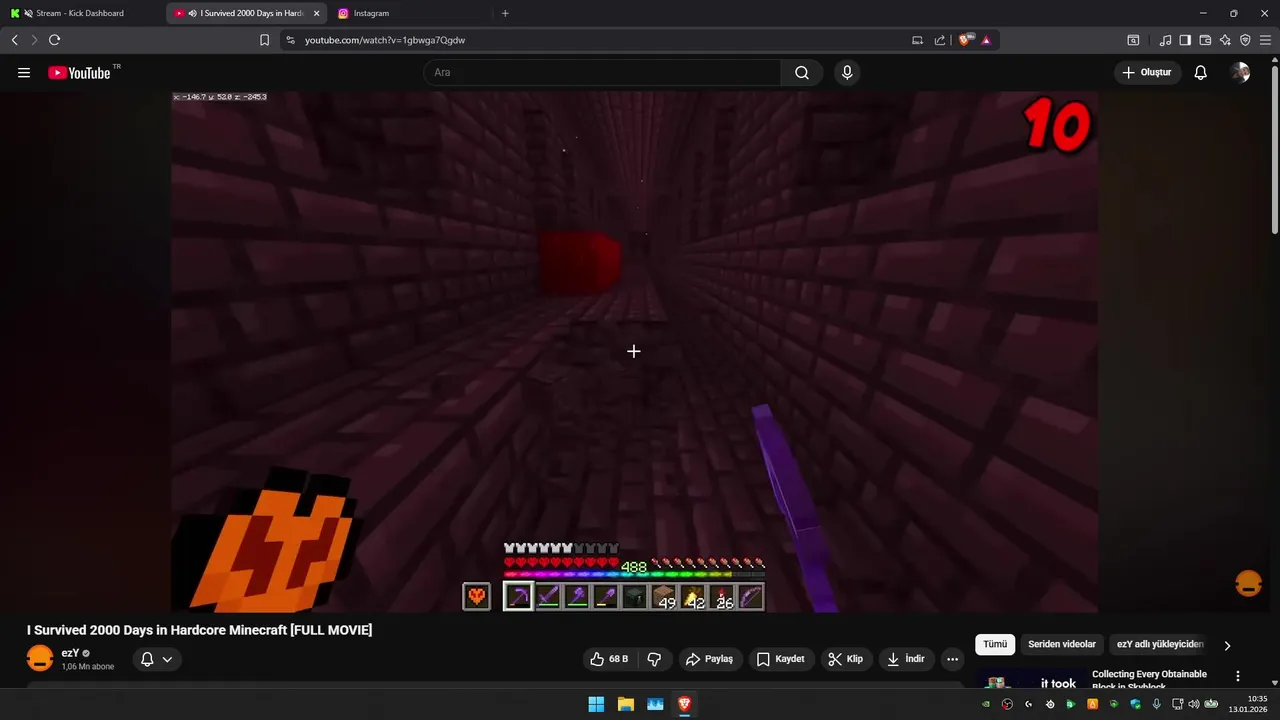The height and width of the screenshot is (720, 1280).
Task: Dislike the video with thumbs down
Action: [x=655, y=659]
